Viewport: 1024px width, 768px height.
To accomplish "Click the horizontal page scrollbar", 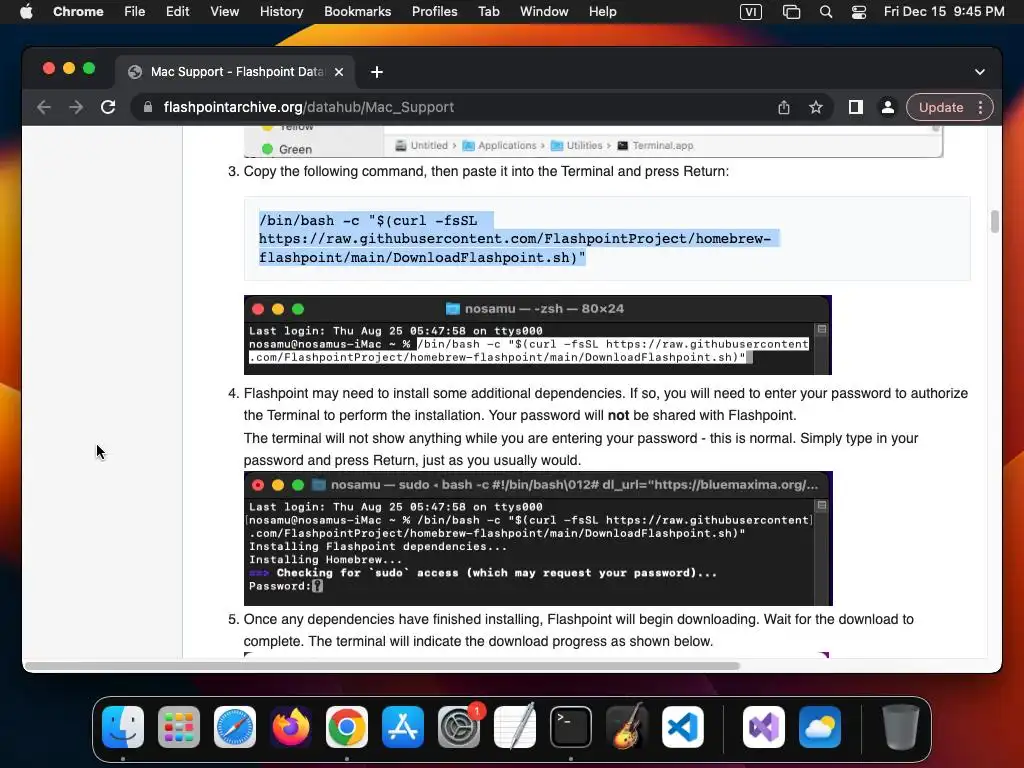I will click(x=382, y=666).
